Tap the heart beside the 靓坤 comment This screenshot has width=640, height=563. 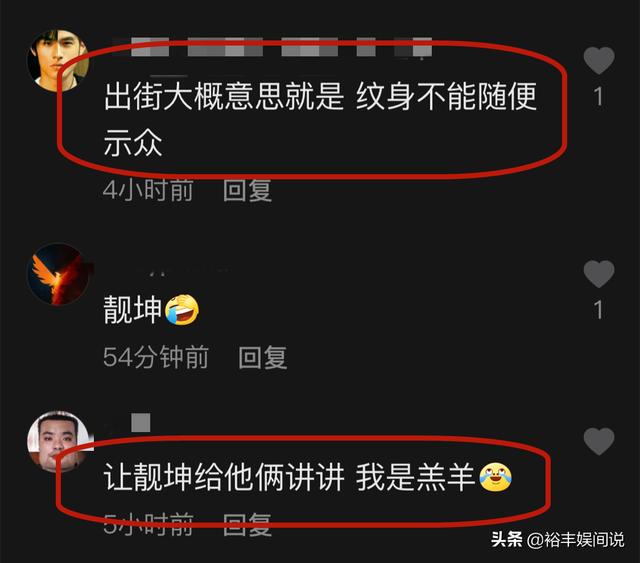[599, 274]
